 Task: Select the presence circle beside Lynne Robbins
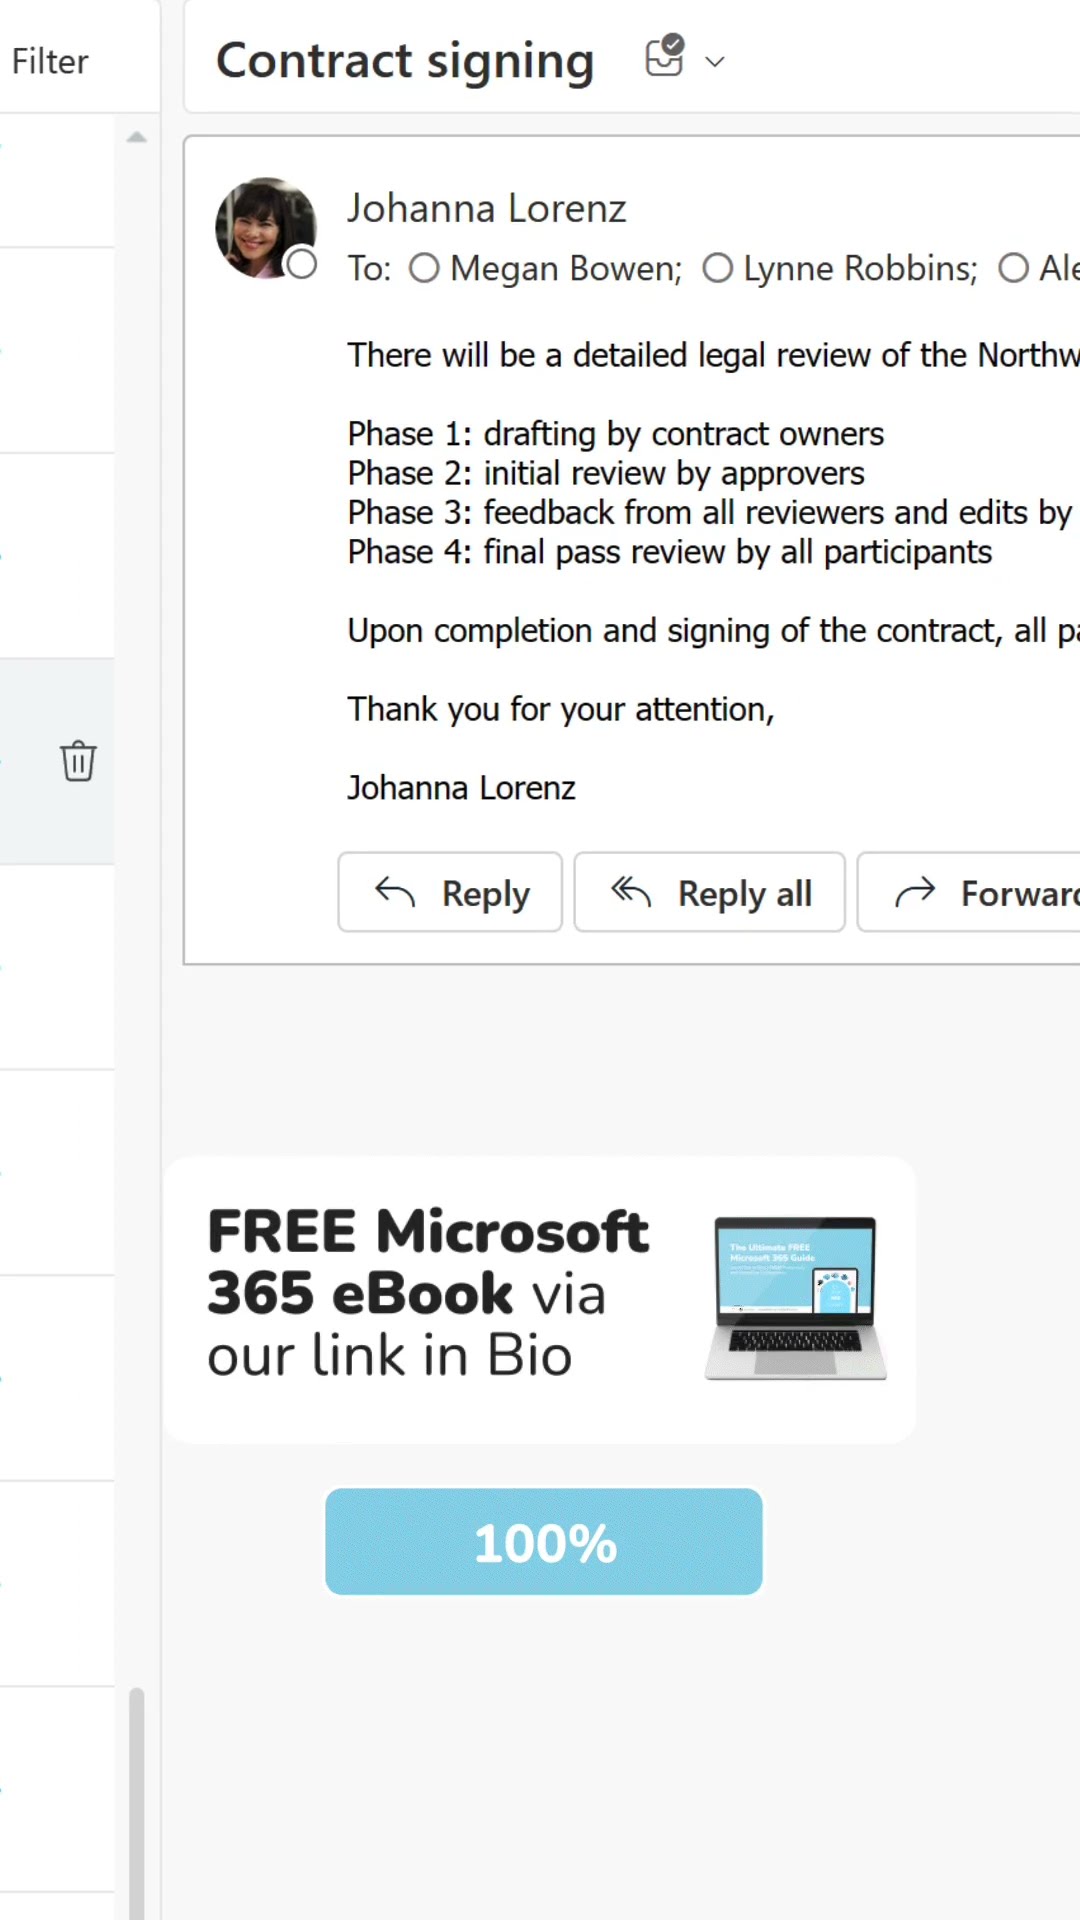pos(717,268)
